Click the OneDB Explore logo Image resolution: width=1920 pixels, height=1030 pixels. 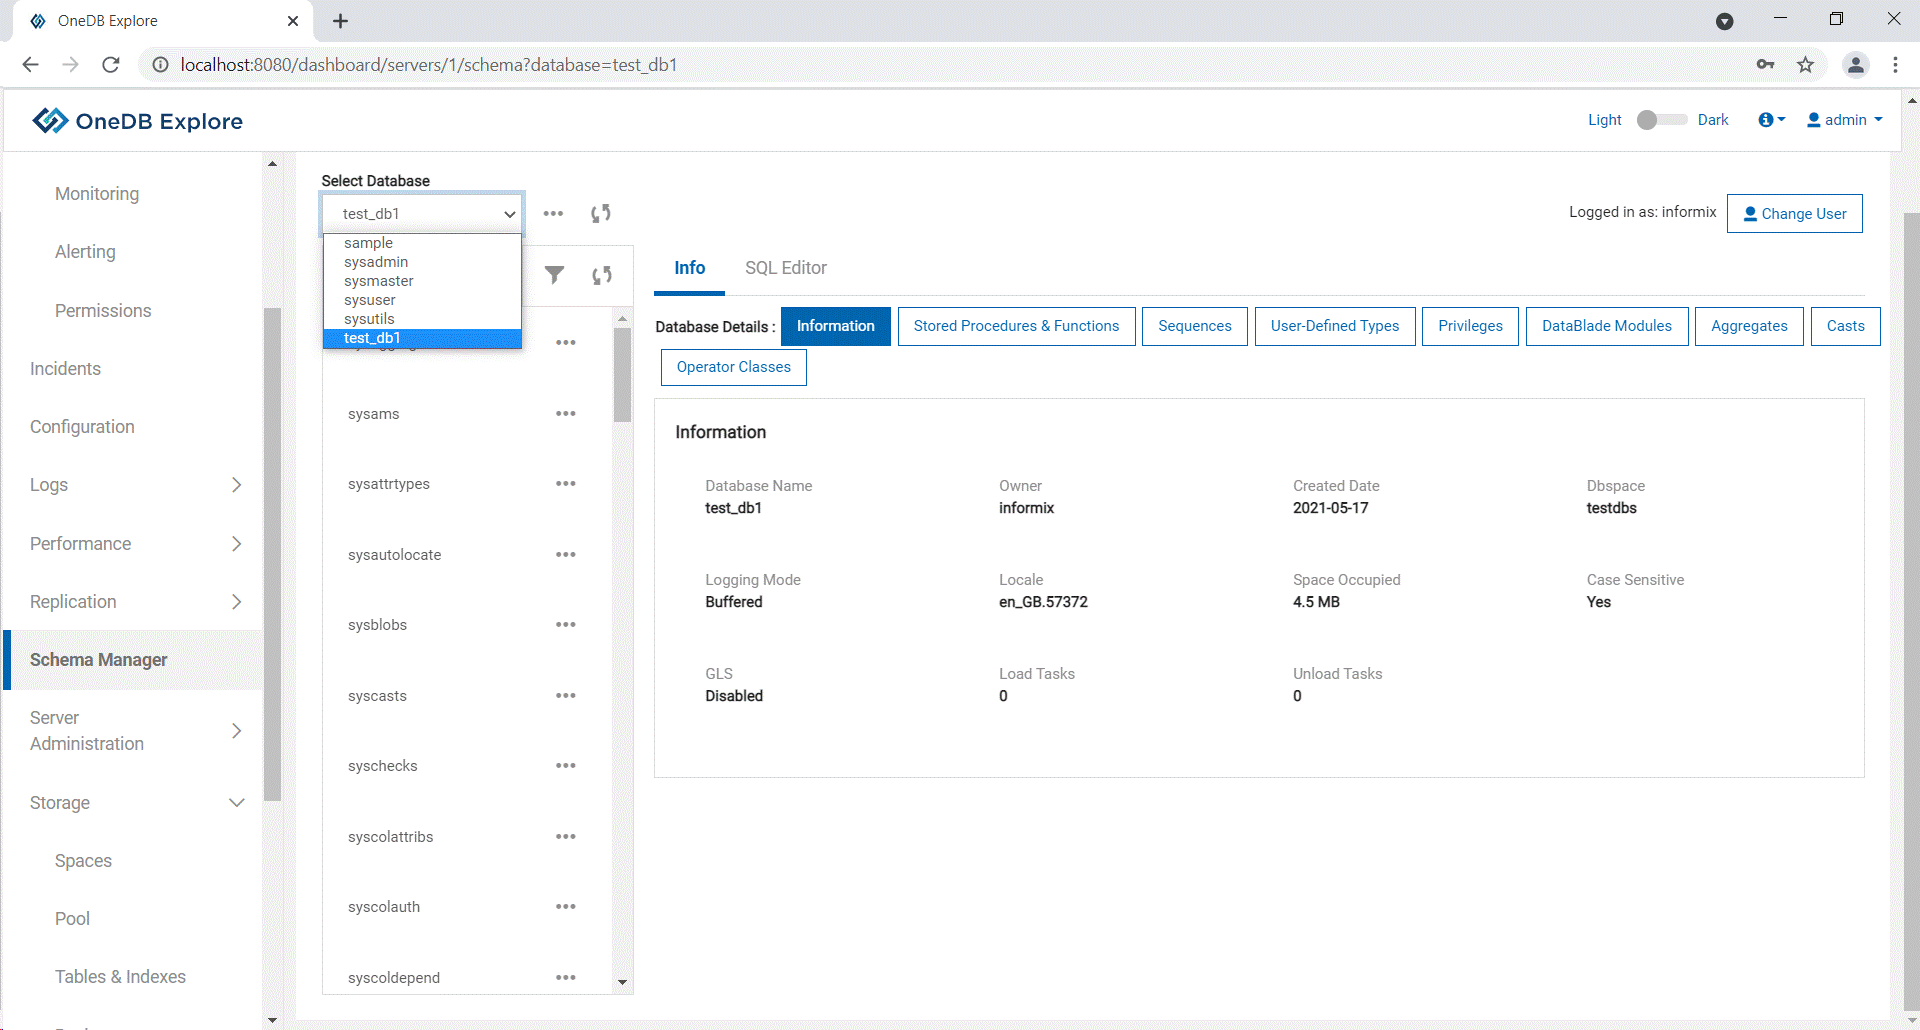tap(138, 121)
